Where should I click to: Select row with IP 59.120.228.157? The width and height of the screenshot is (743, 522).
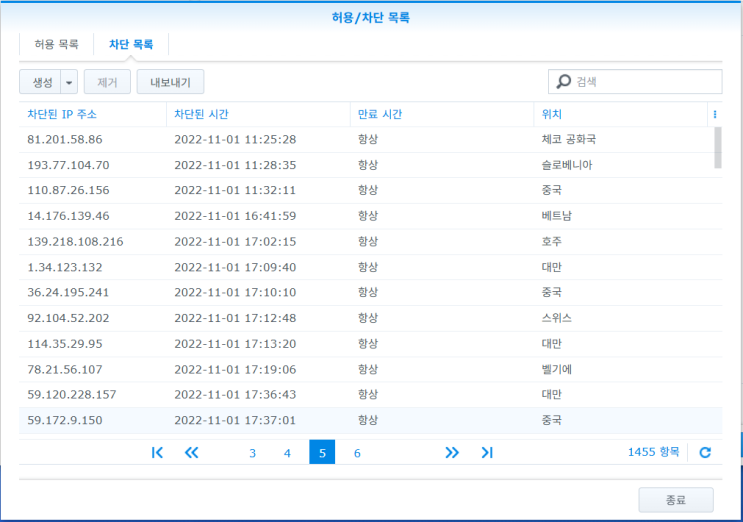click(x=371, y=395)
